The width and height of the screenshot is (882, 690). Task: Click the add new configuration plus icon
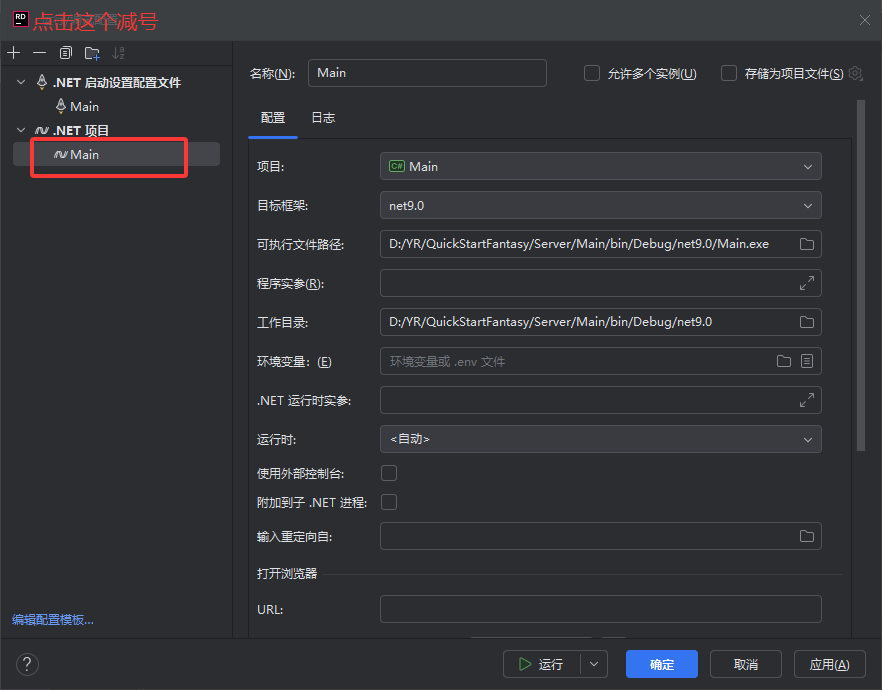[13, 53]
